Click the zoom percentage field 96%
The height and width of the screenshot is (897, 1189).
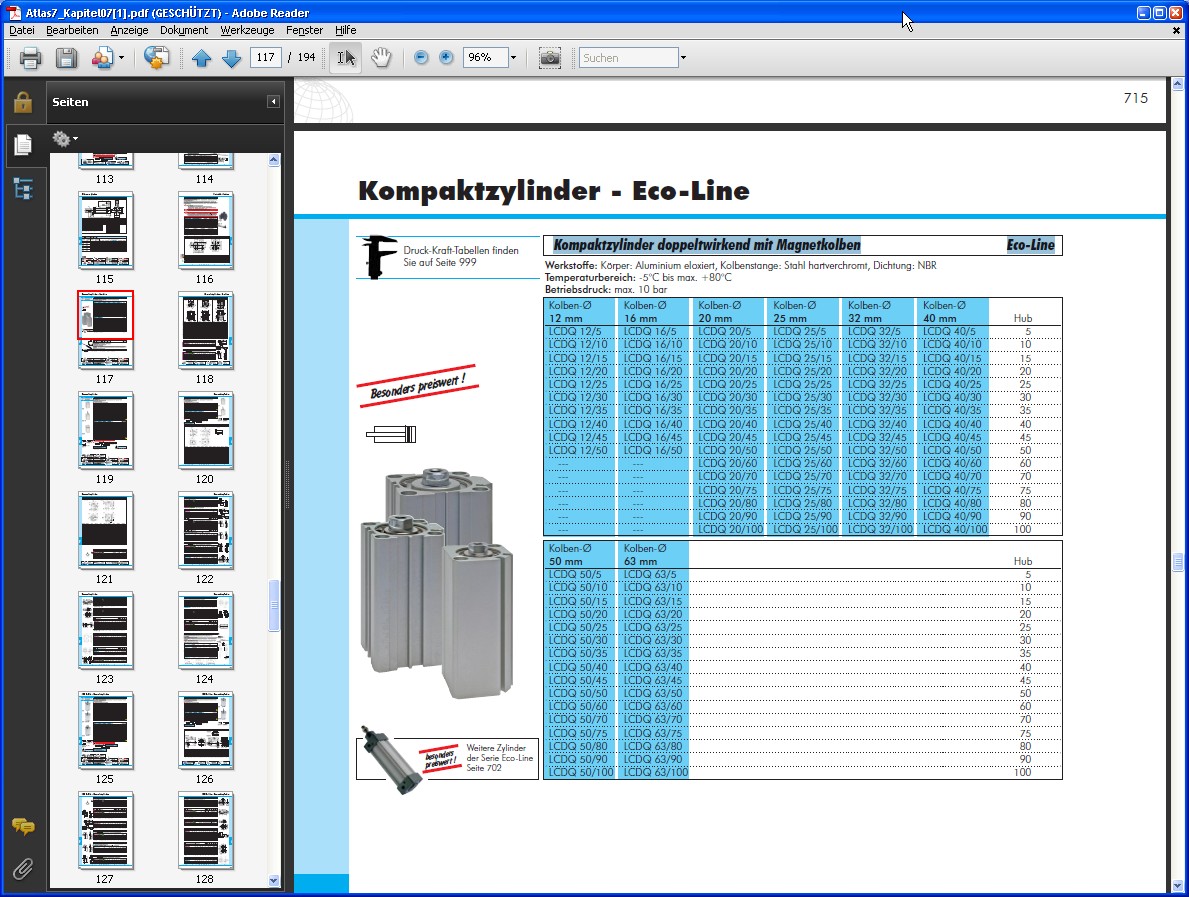pyautogui.click(x=485, y=57)
